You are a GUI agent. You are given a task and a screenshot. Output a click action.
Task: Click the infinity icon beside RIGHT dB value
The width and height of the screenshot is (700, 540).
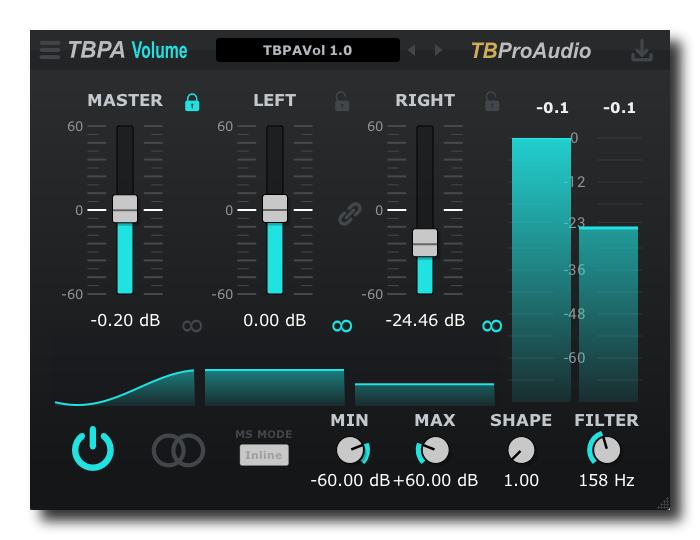coord(492,325)
